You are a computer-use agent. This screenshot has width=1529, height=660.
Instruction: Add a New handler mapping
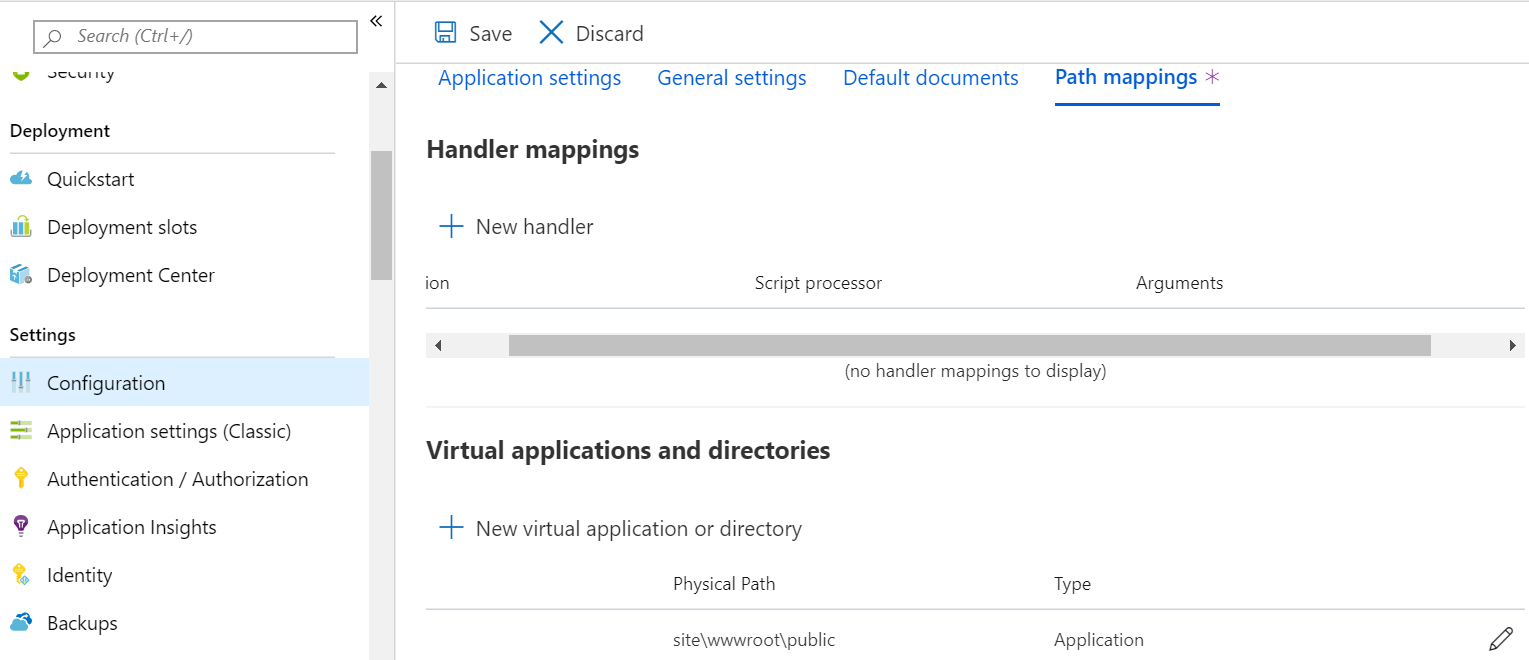[x=516, y=227]
